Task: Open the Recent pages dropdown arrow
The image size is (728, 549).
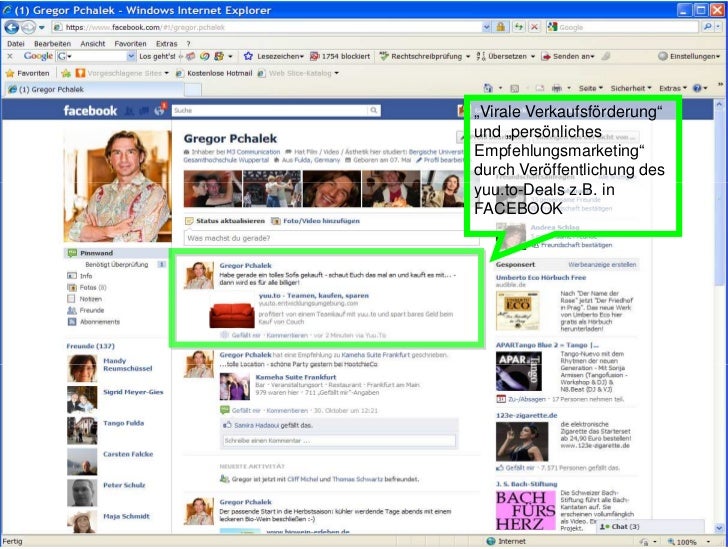Action: point(42,27)
